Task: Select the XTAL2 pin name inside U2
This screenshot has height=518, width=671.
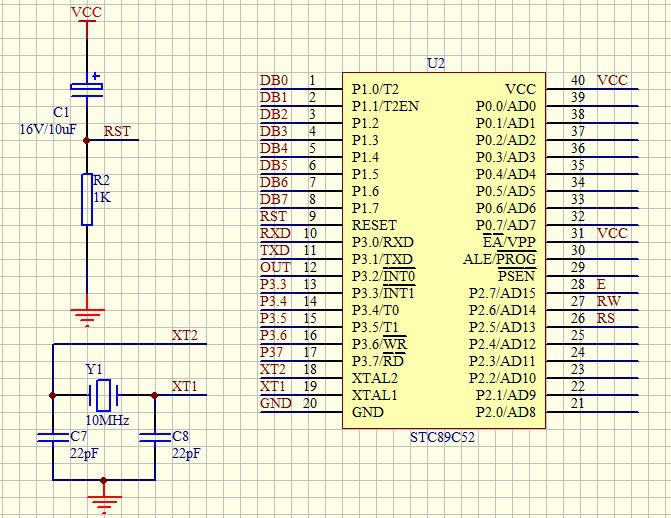Action: click(x=374, y=378)
